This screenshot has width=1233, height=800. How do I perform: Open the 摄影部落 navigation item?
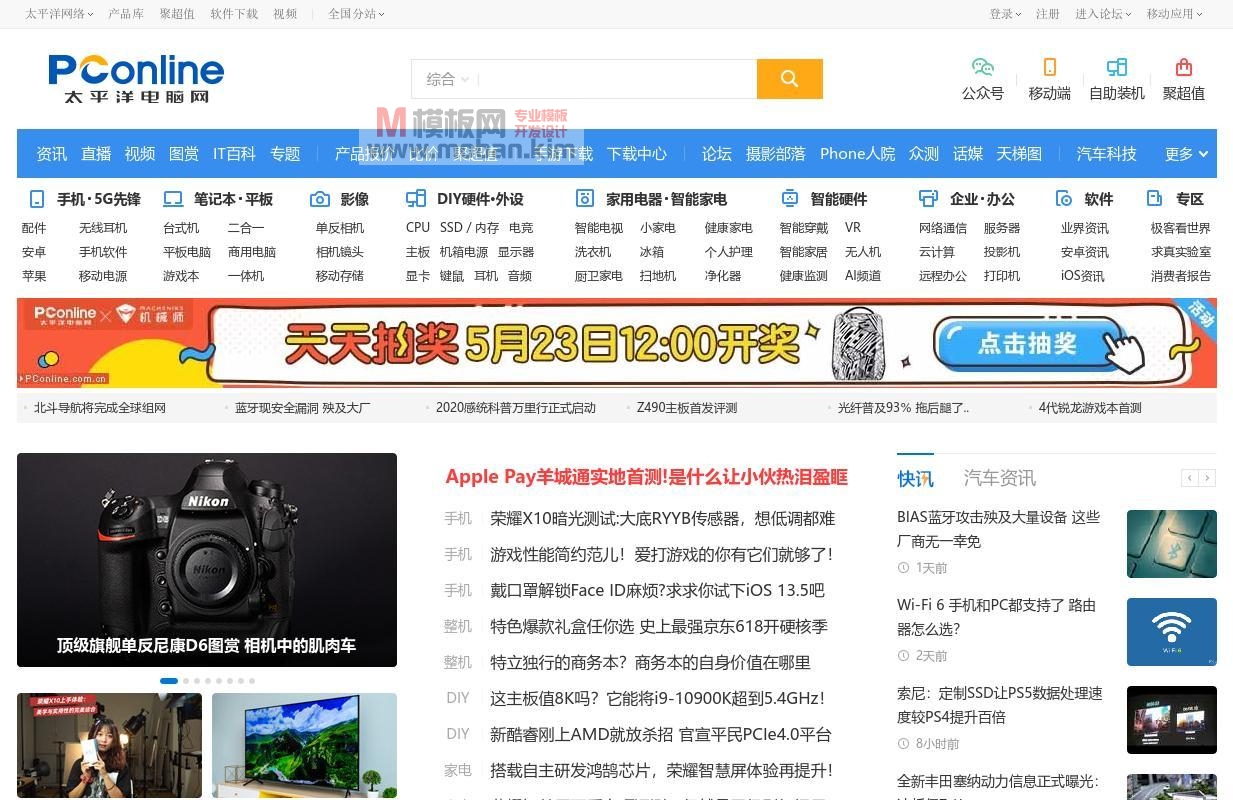[776, 154]
